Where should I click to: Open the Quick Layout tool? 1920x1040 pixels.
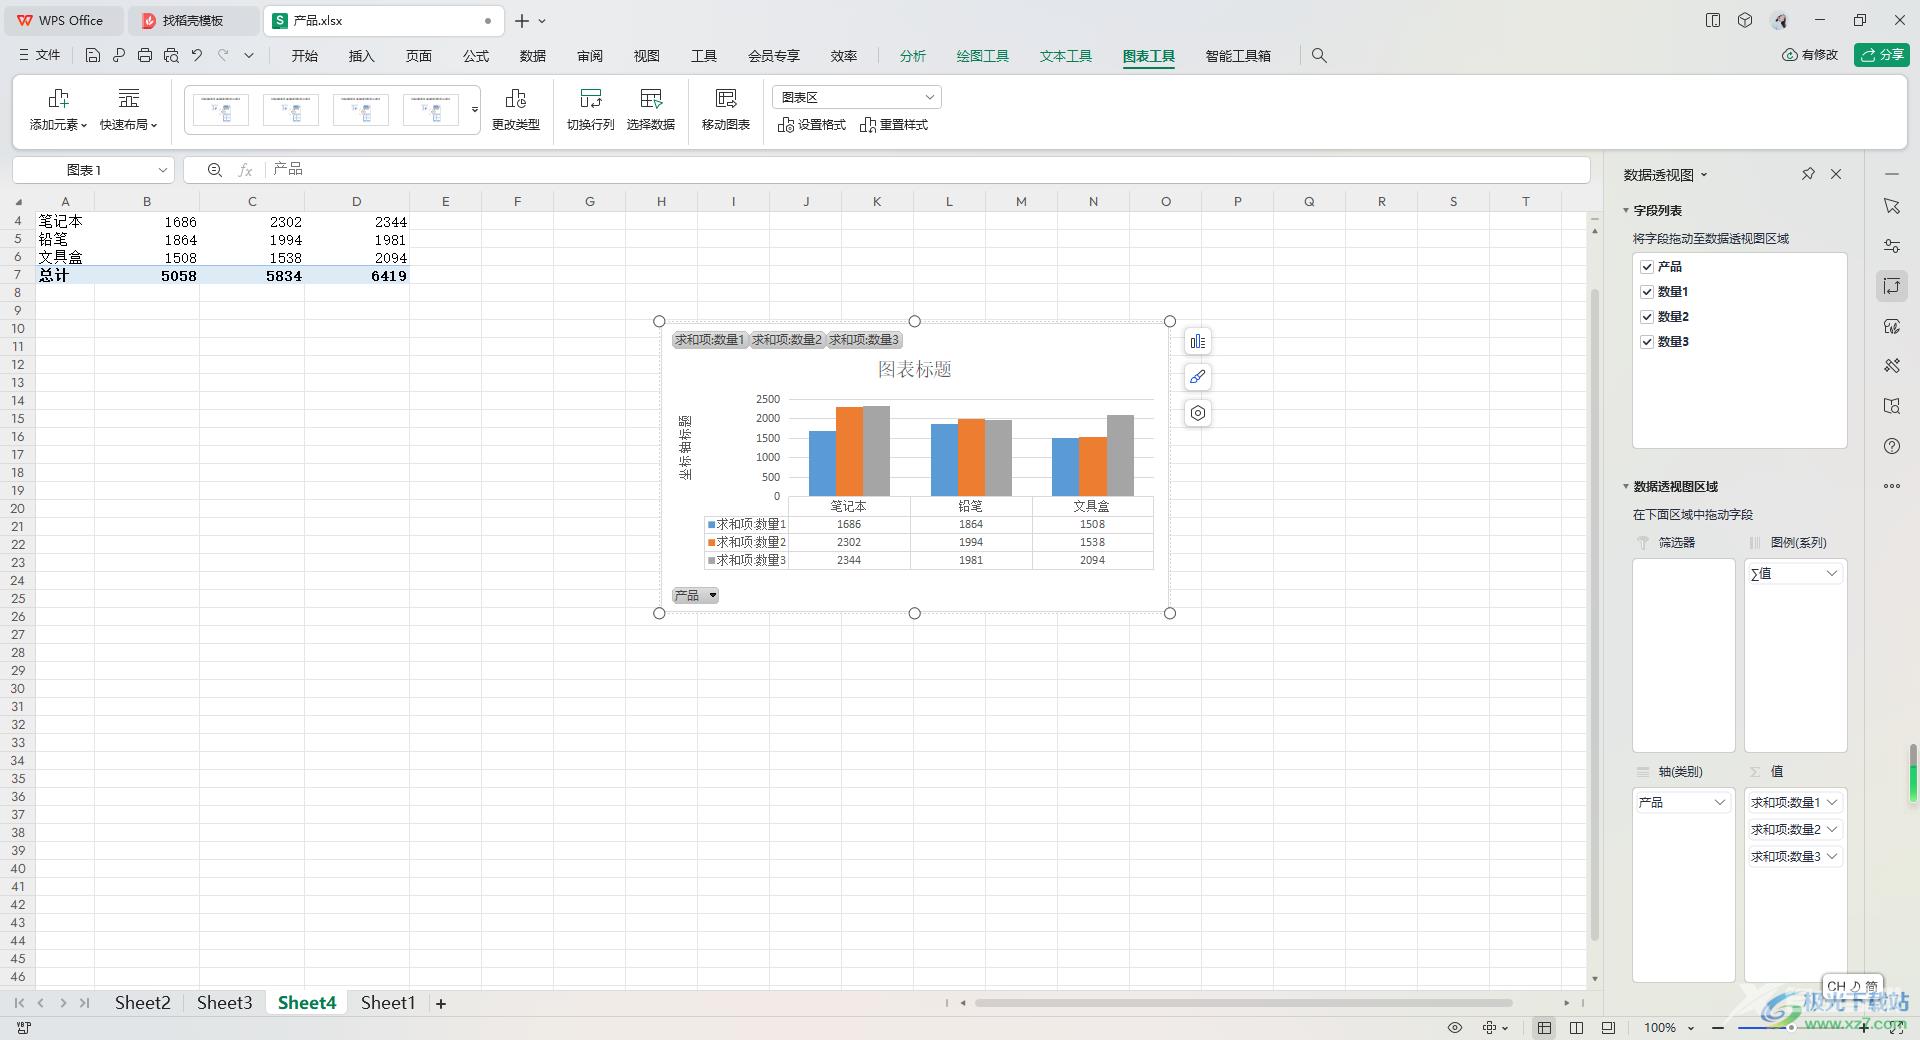(128, 110)
